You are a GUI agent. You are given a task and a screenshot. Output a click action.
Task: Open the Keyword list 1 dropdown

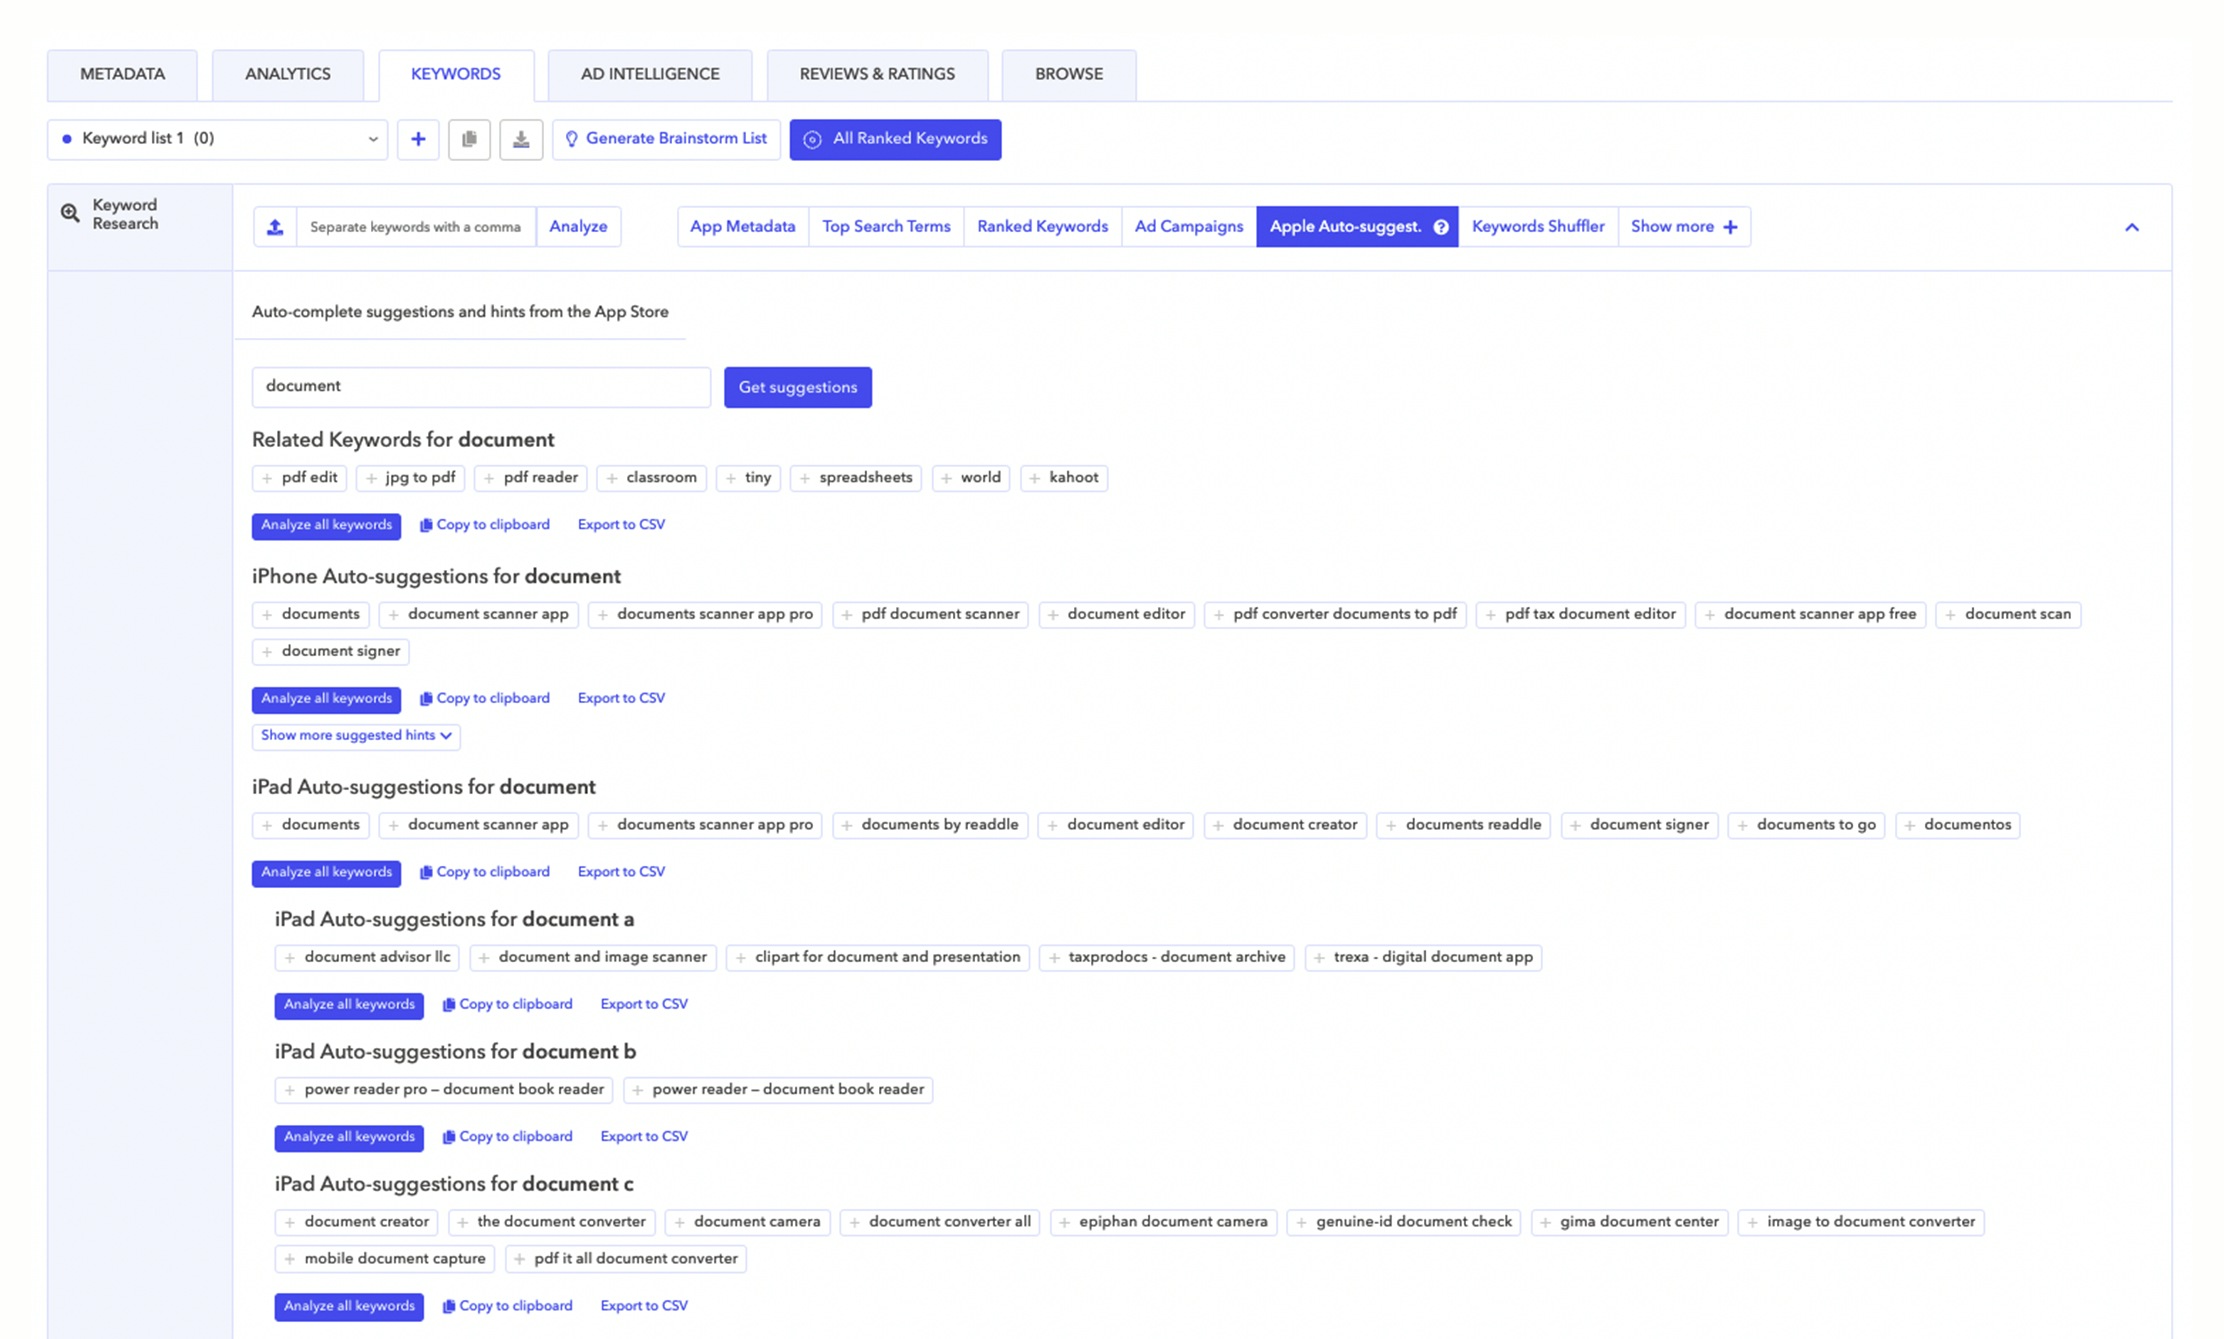tap(217, 139)
